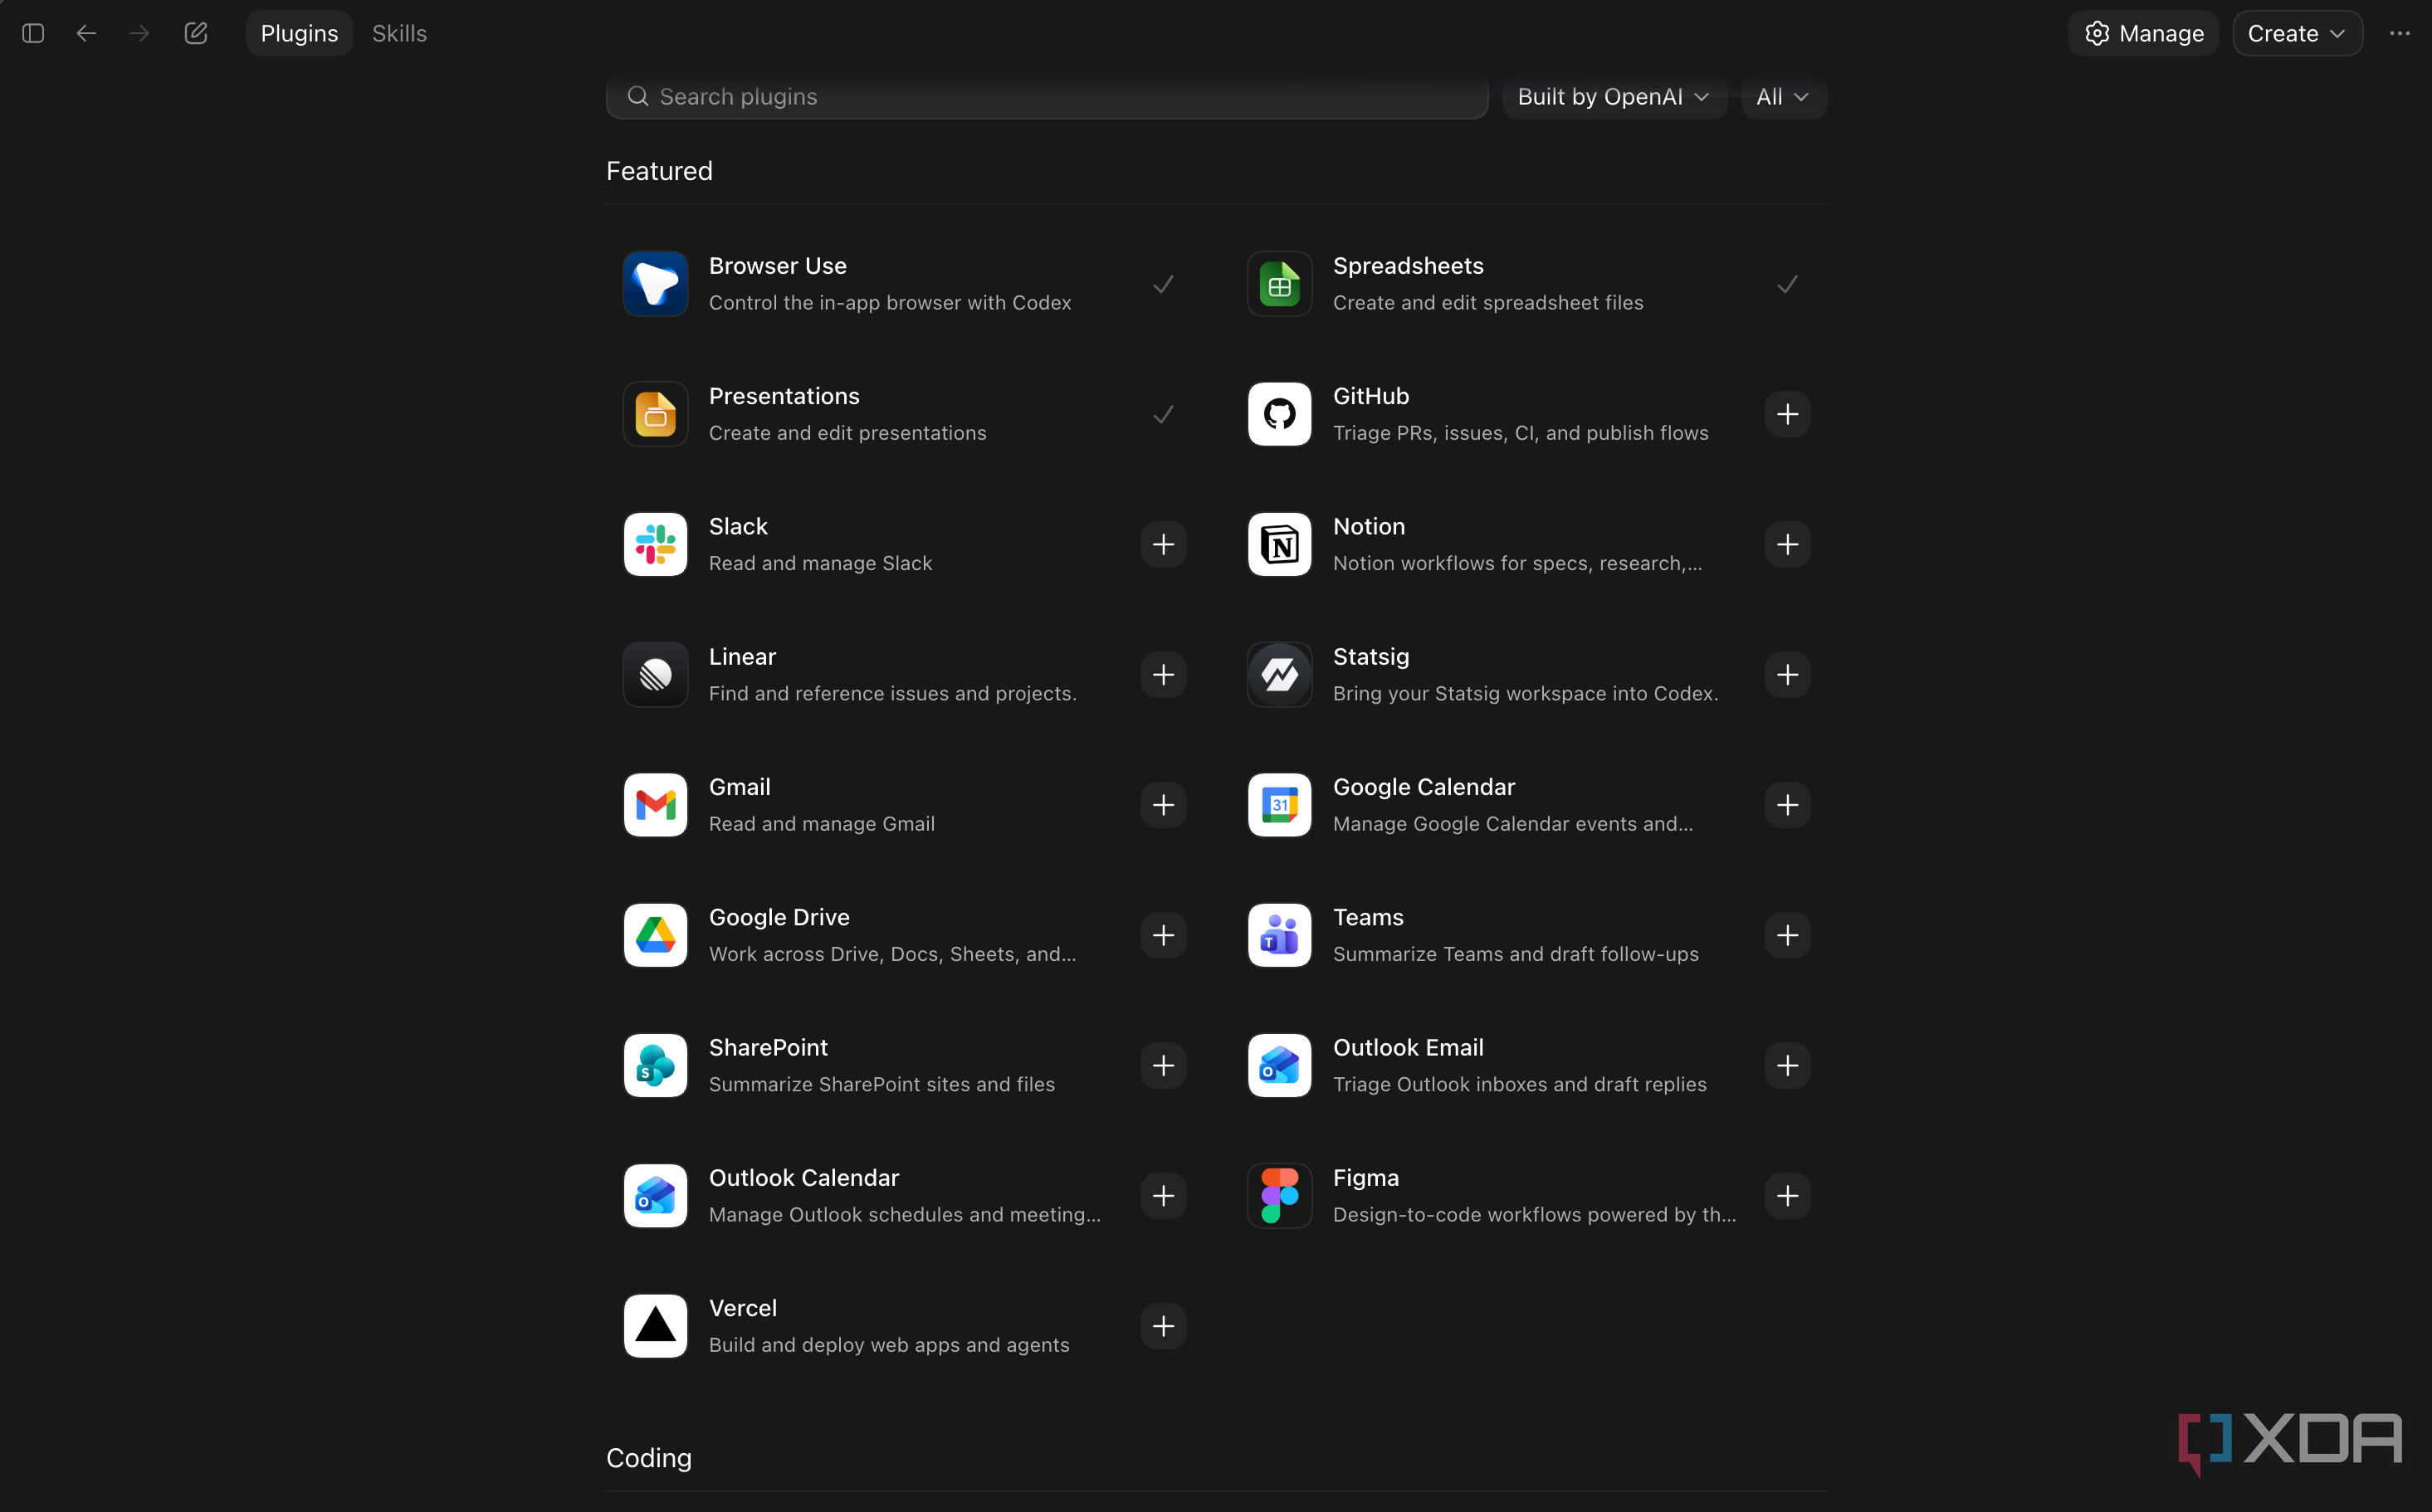Focus the Search plugins field
2432x1512 pixels.
pyautogui.click(x=1047, y=97)
